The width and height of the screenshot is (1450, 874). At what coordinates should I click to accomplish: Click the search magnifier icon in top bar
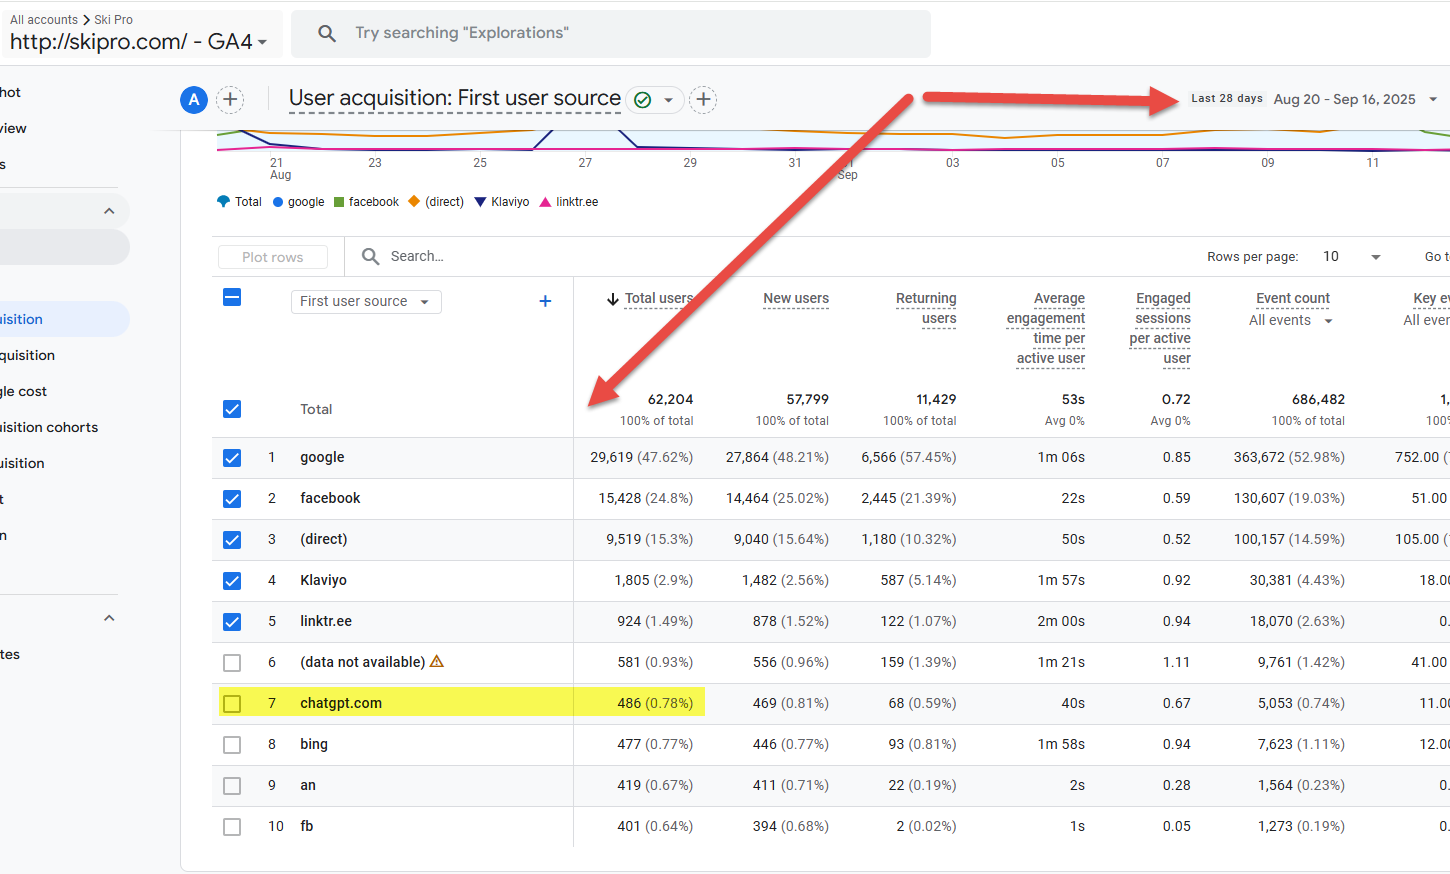tap(327, 33)
